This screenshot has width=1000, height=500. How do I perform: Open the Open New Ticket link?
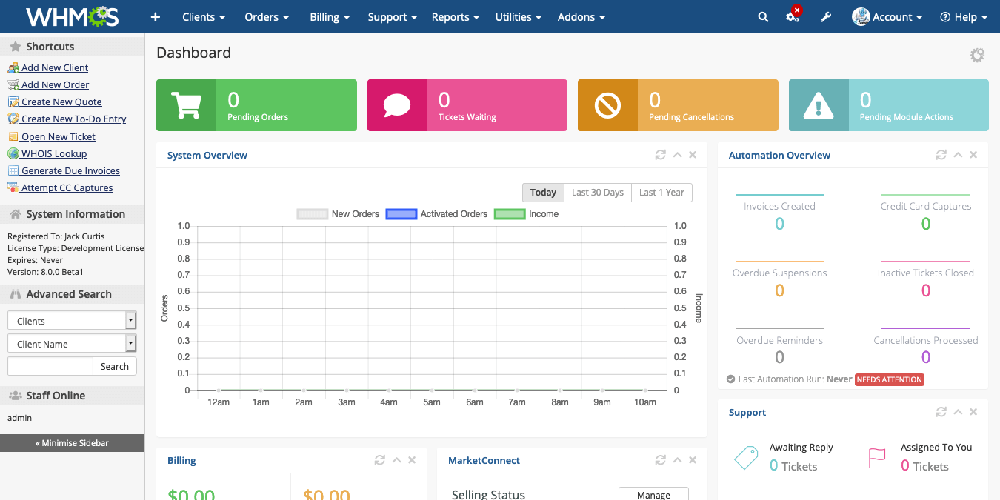[58, 136]
